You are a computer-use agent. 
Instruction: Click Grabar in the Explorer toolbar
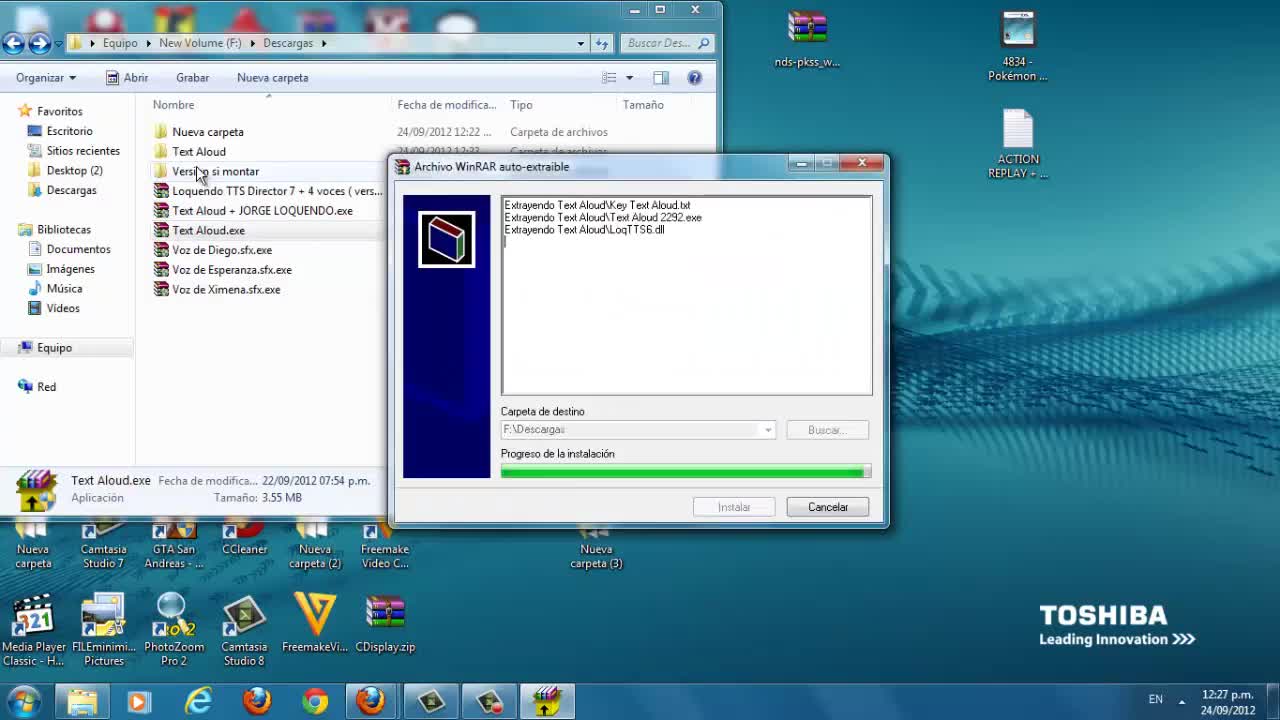tap(193, 78)
